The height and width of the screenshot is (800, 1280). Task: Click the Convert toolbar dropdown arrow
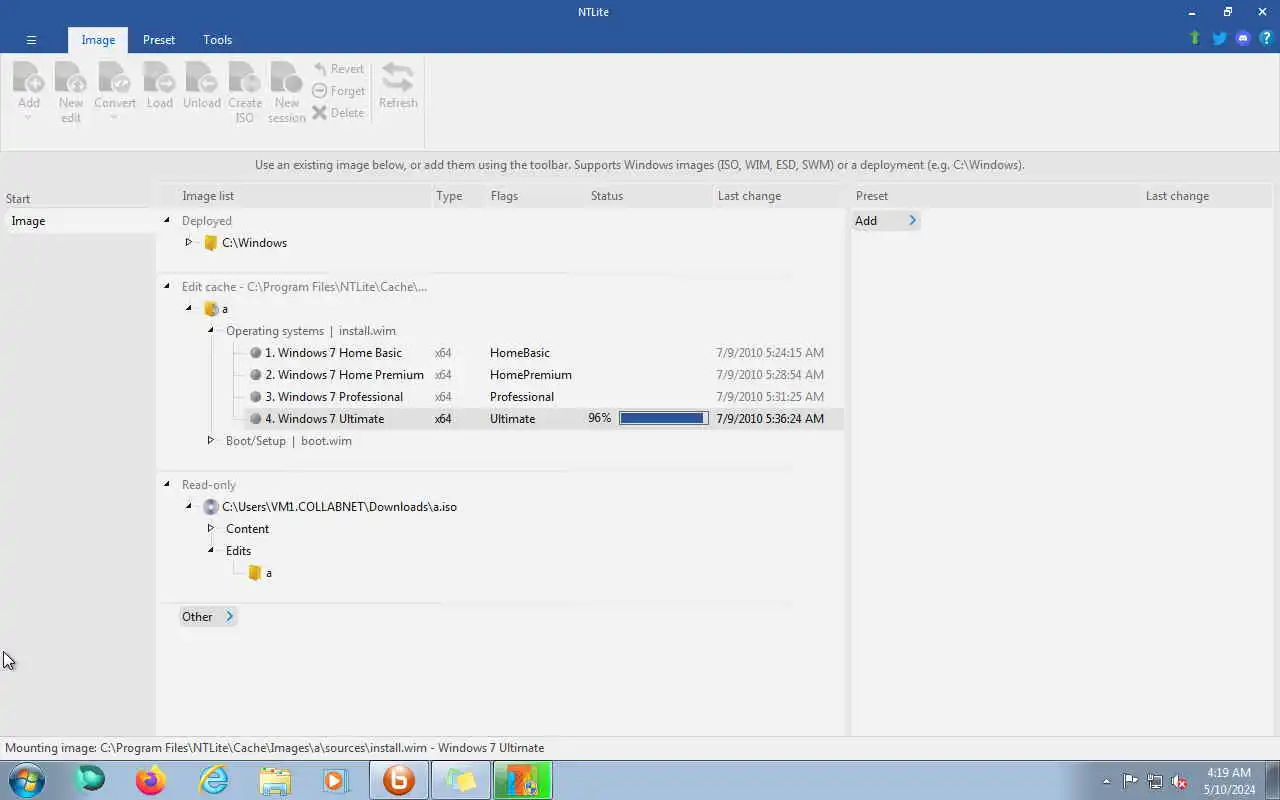(x=115, y=118)
